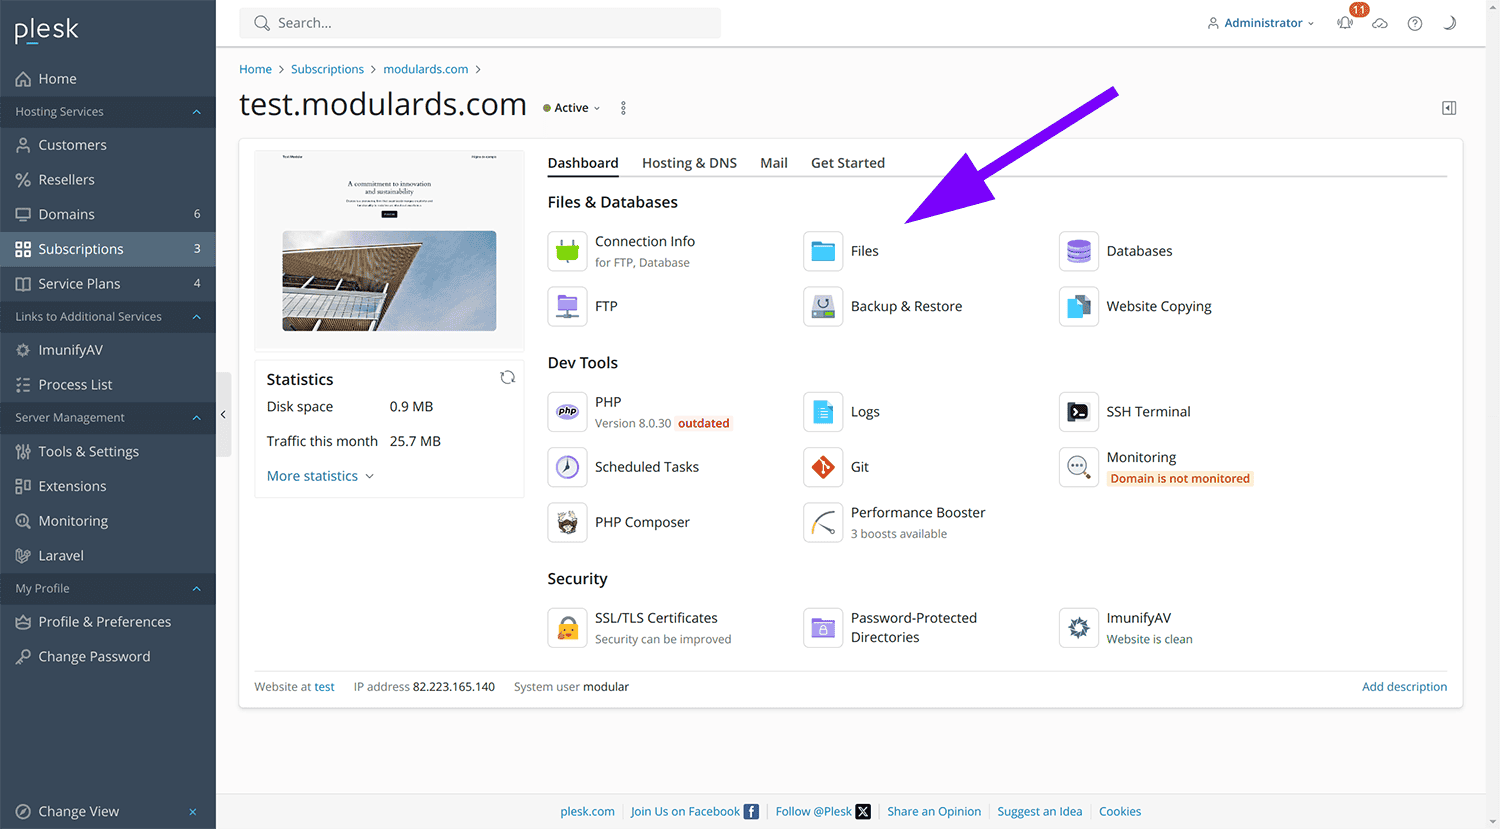Image resolution: width=1500 pixels, height=829 pixels.
Task: Open the Databases icon
Action: [x=1078, y=251]
